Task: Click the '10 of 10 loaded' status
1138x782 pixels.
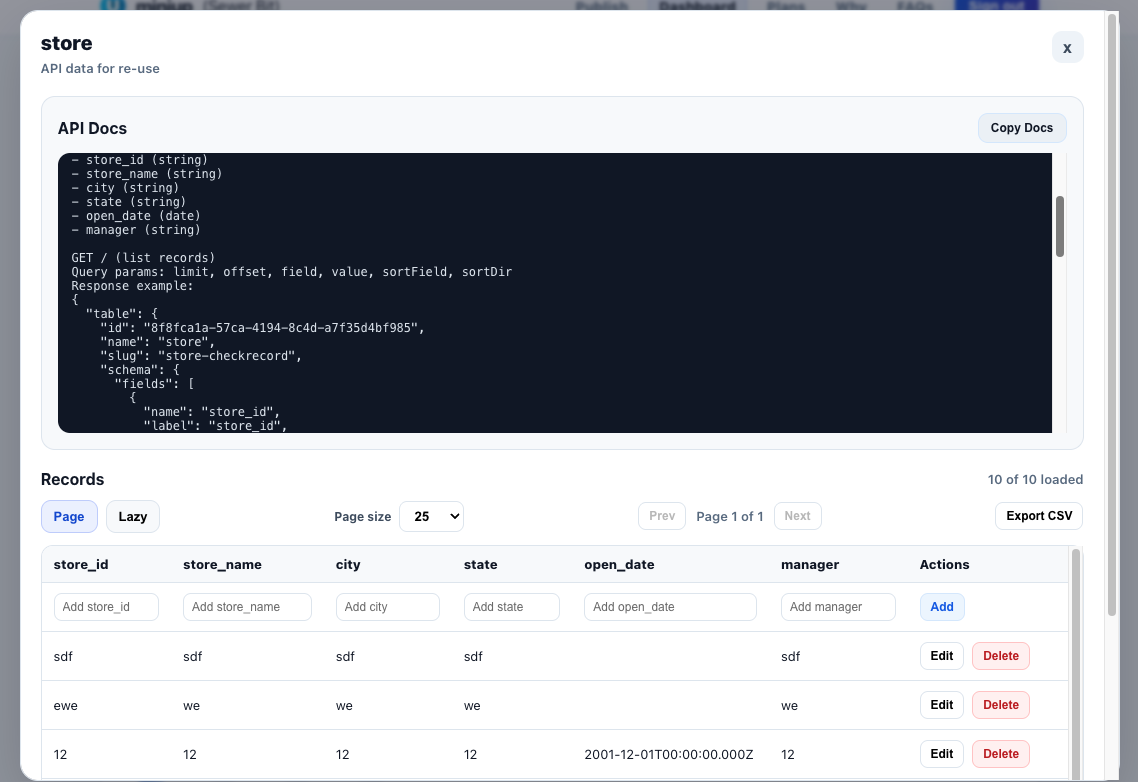Action: 1035,479
